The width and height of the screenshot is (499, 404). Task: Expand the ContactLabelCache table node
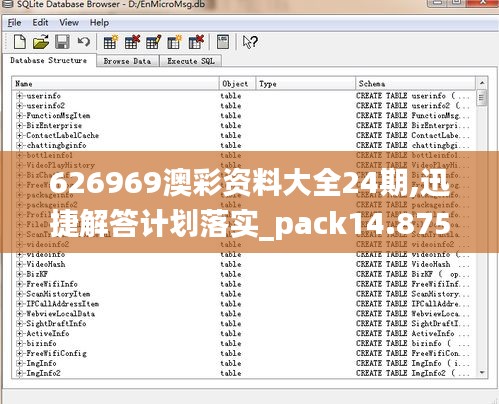point(19,136)
